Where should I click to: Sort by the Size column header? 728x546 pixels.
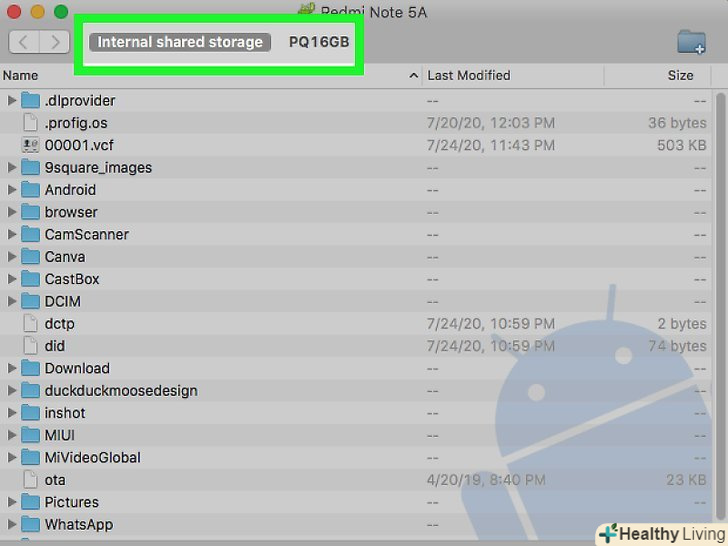pyautogui.click(x=657, y=76)
